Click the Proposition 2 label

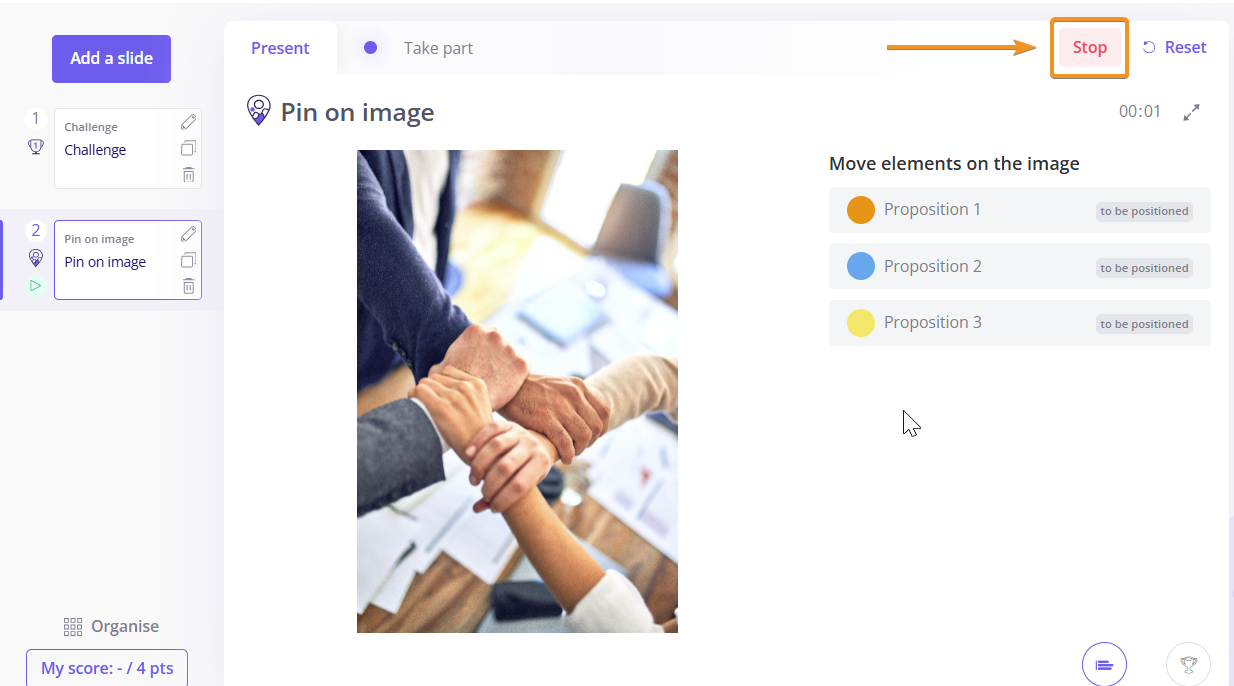coord(933,266)
